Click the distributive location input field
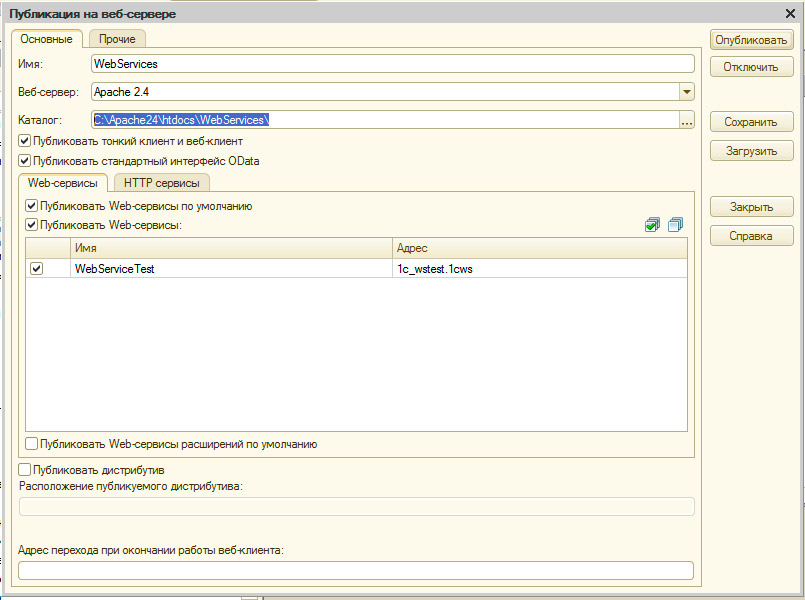The height and width of the screenshot is (600, 805). (356, 507)
